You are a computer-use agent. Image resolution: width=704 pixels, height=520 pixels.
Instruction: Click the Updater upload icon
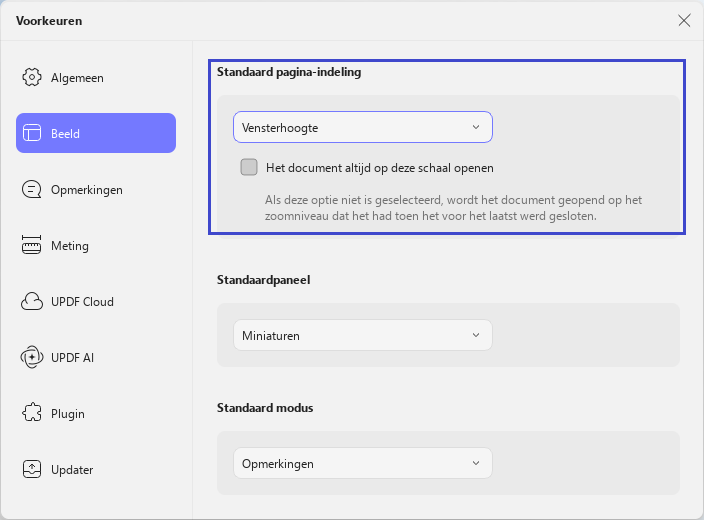[x=32, y=469]
